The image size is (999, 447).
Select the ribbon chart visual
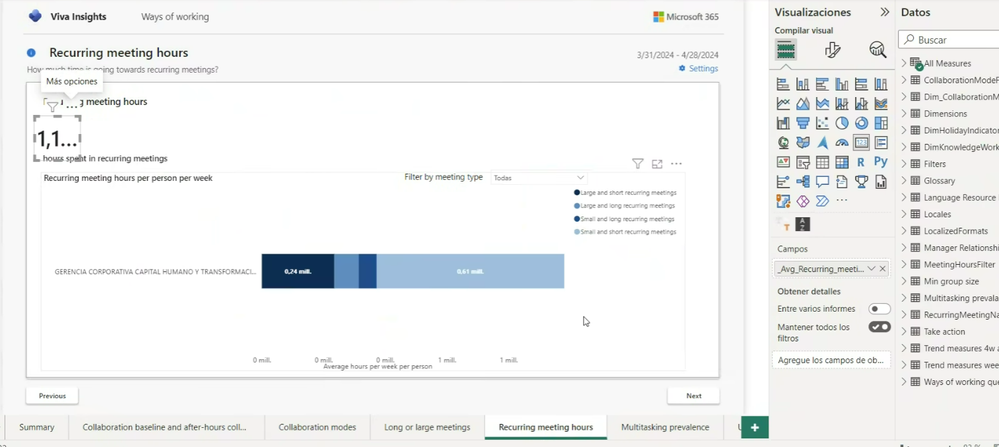tap(880, 103)
